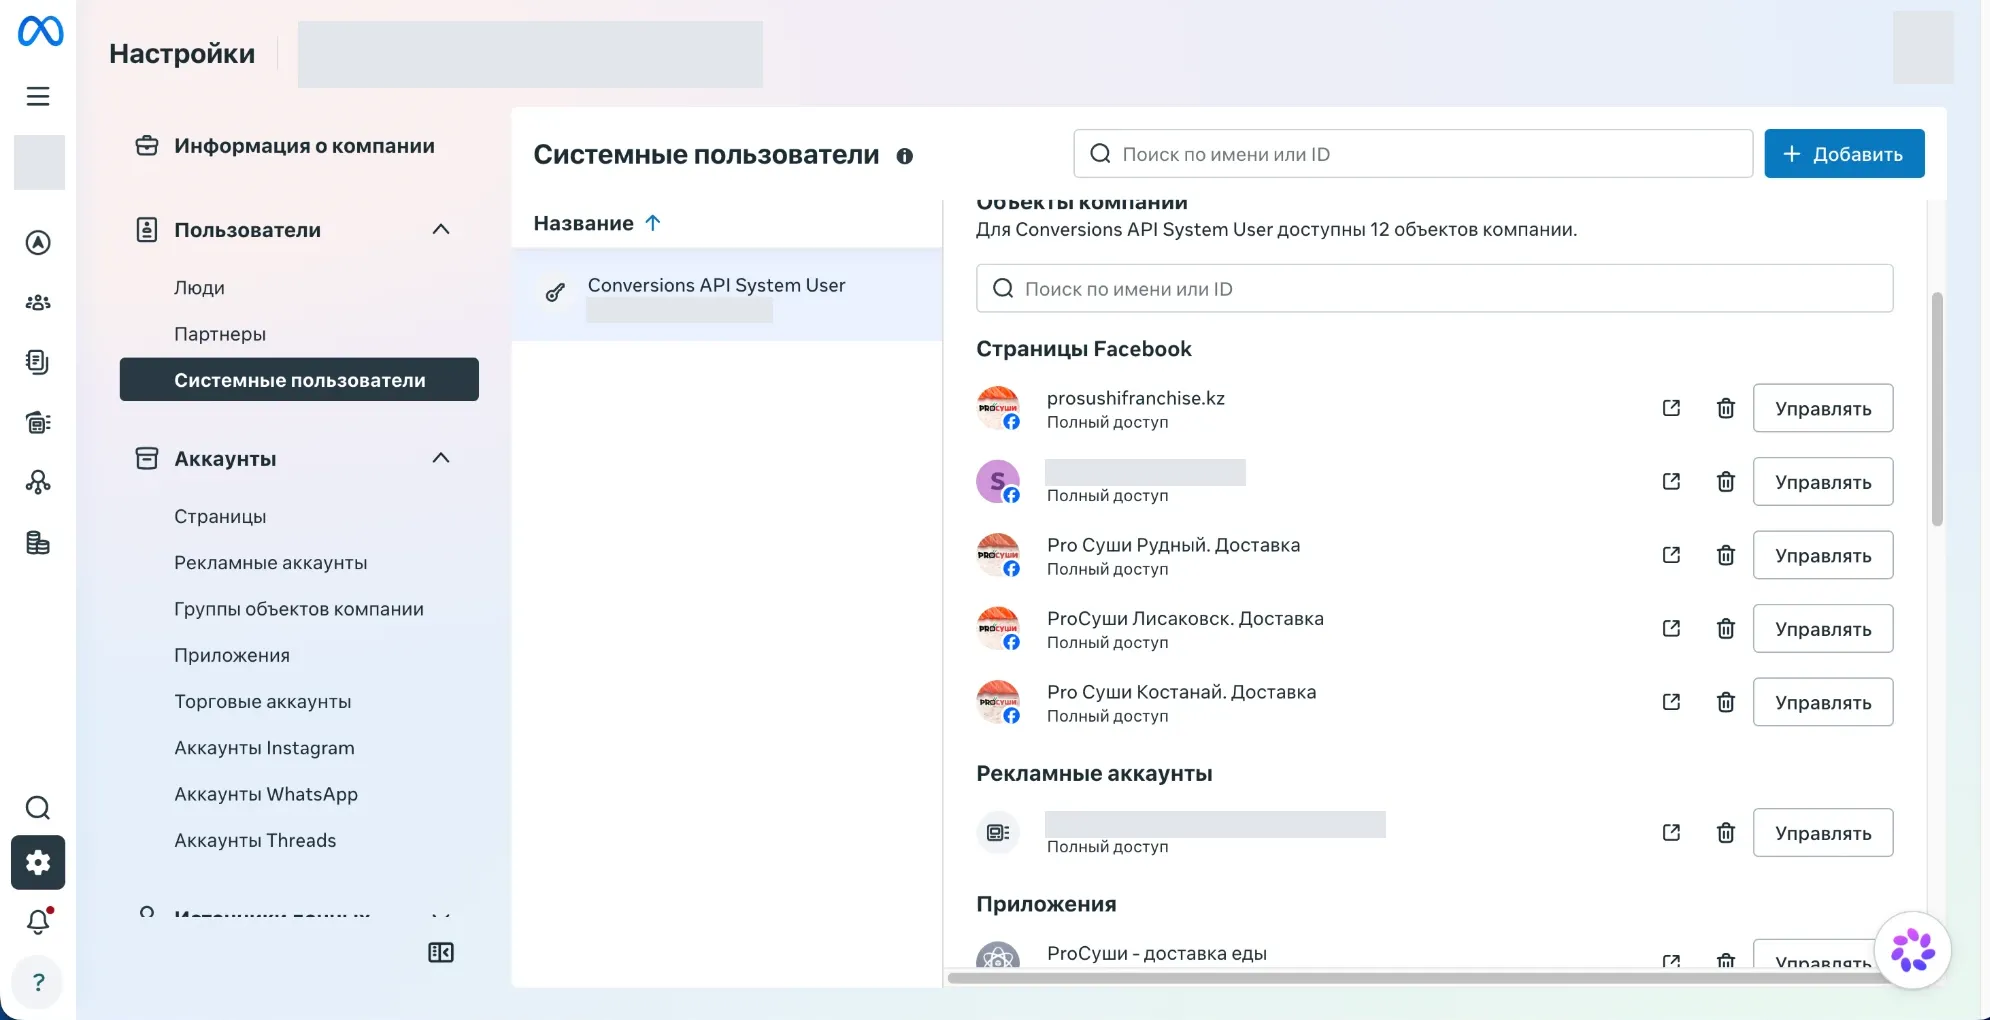
Task: Open the documents icon in left rail
Action: point(38,362)
